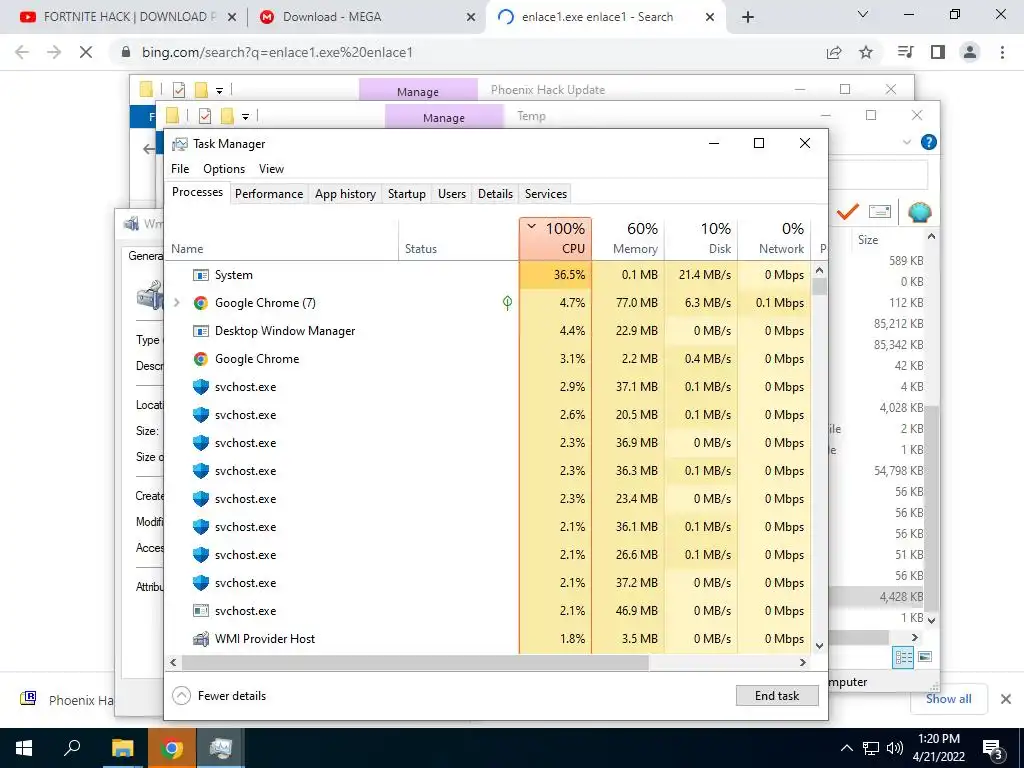
Task: Sort processes by Name column header
Action: [x=281, y=239]
